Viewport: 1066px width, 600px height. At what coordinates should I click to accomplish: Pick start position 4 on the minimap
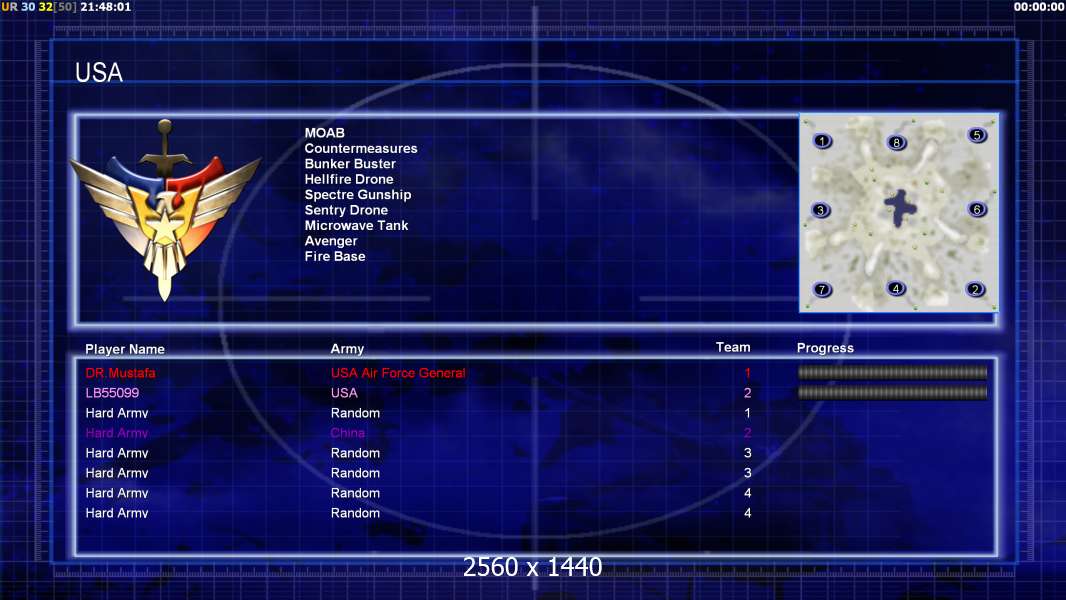pos(896,288)
